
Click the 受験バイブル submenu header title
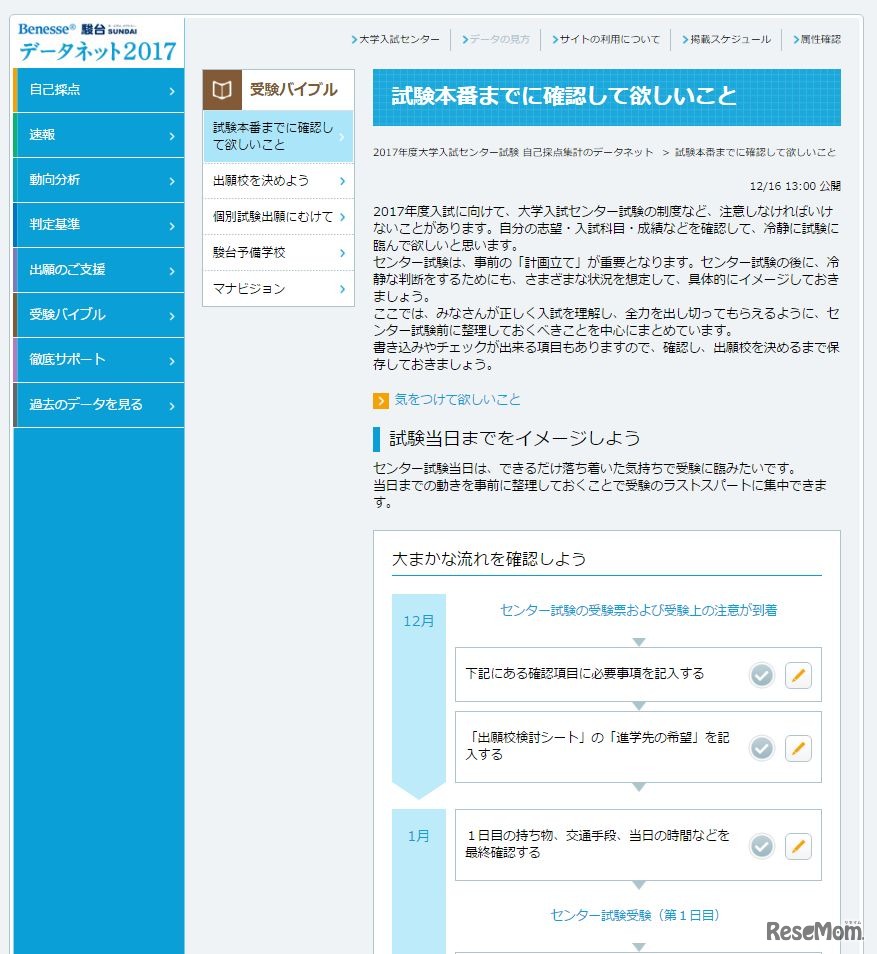(293, 90)
